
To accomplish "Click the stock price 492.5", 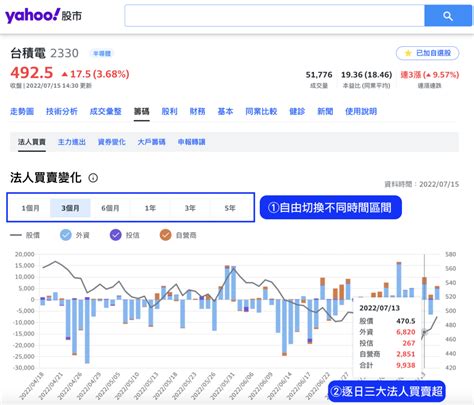I will [x=32, y=73].
